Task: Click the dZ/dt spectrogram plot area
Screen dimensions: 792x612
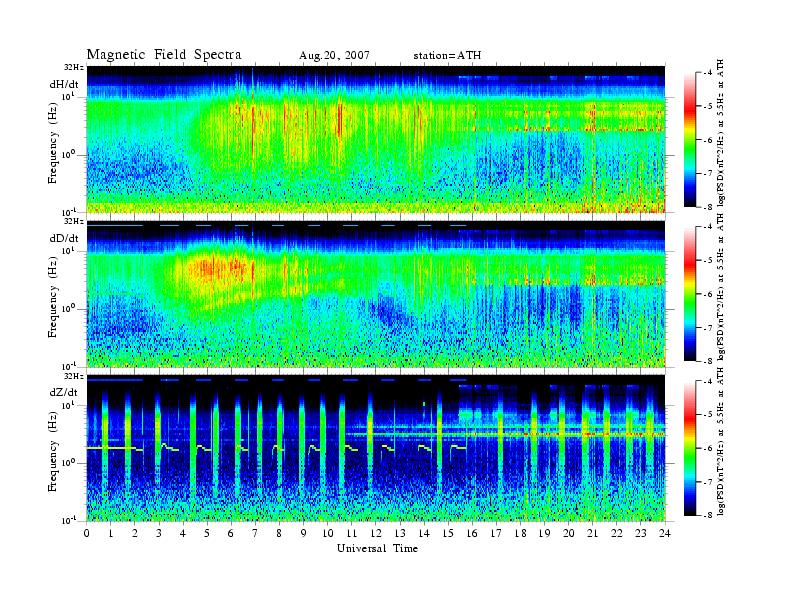Action: [x=376, y=448]
